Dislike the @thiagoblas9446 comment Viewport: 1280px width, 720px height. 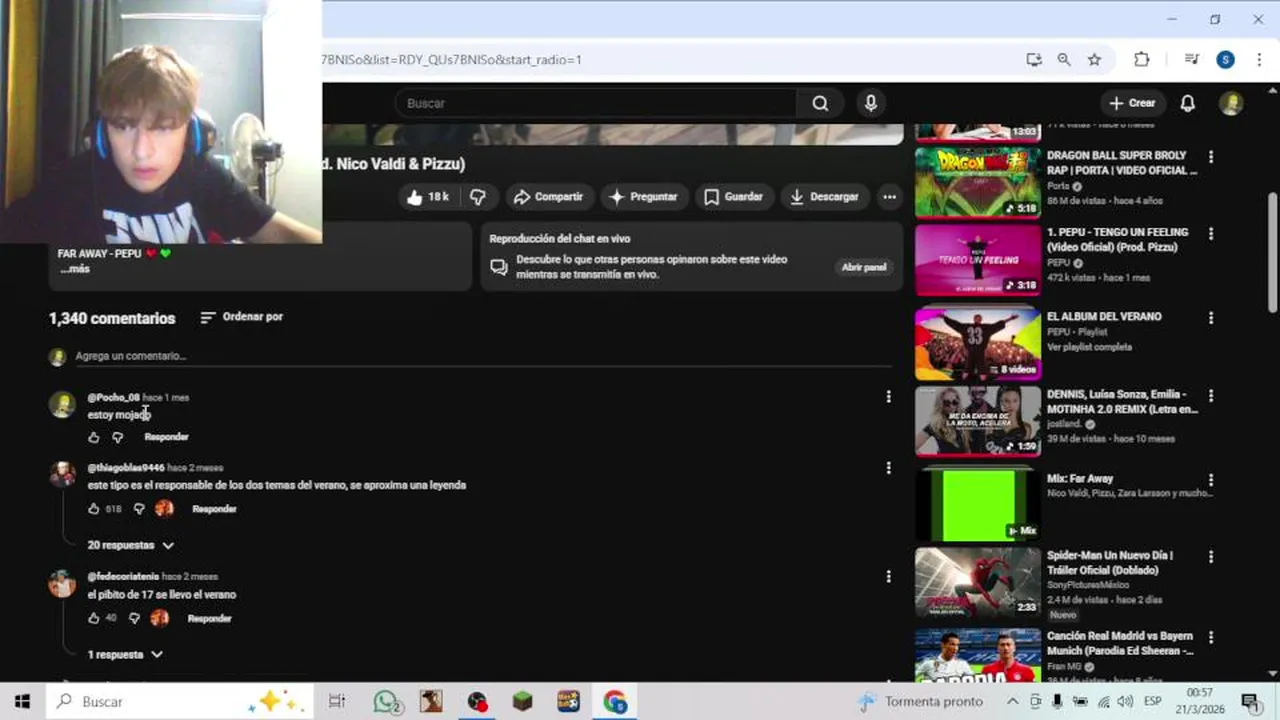tap(138, 509)
